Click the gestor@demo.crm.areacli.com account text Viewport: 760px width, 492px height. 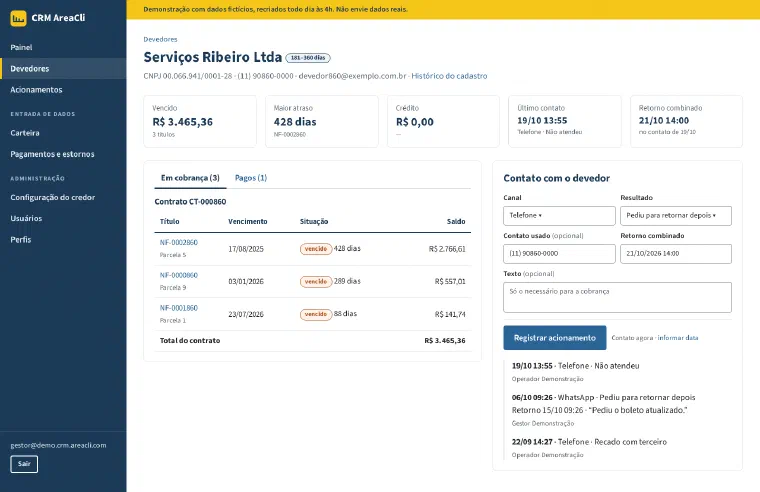58,445
